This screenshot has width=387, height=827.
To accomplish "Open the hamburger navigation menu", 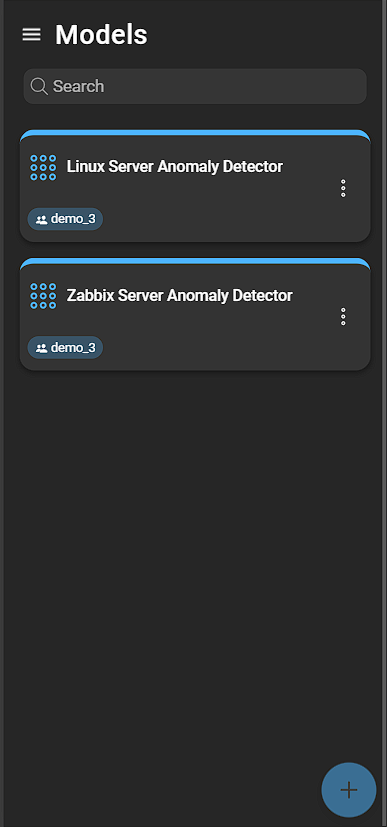I will 31,35.
